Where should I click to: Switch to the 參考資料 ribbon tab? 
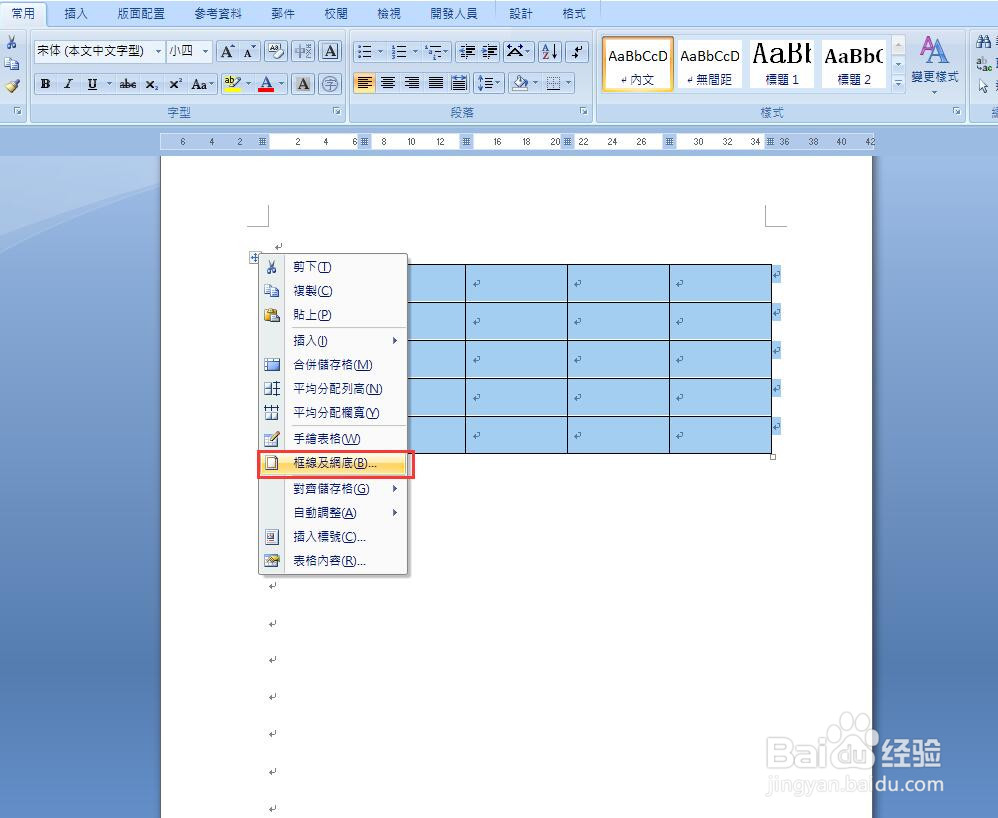pos(218,13)
